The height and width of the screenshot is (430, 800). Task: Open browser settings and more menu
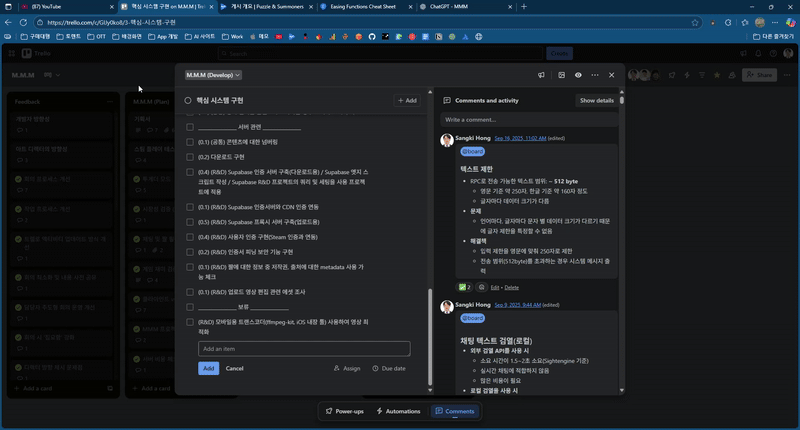click(775, 22)
